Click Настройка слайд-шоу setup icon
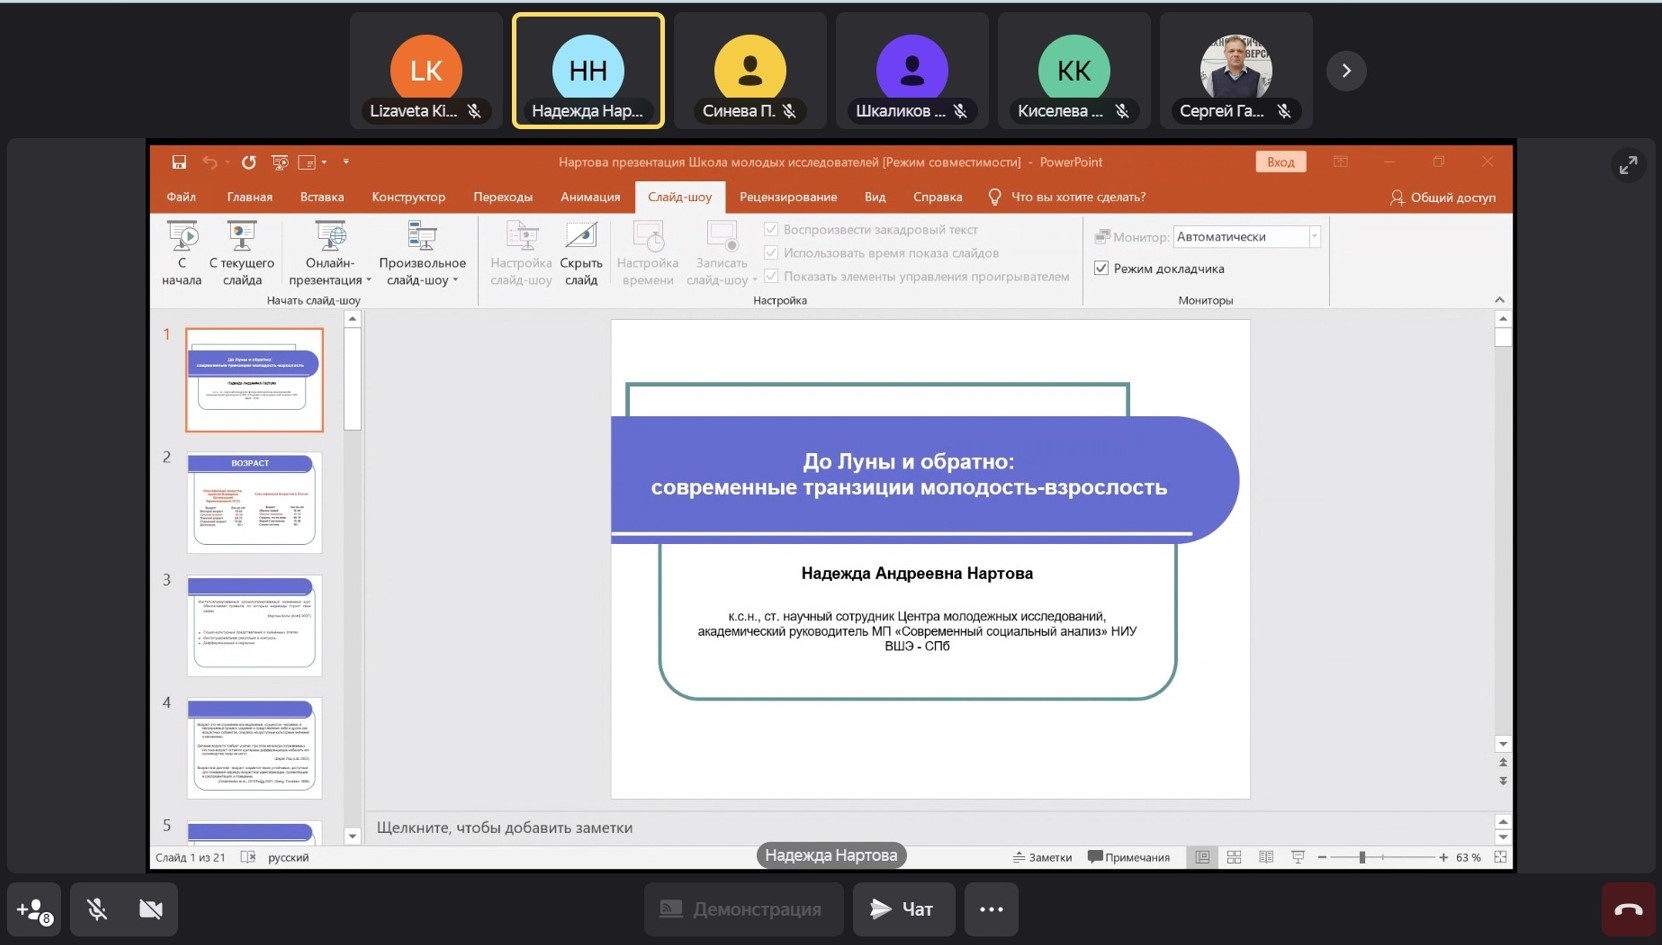This screenshot has height=945, width=1662. tap(521, 254)
